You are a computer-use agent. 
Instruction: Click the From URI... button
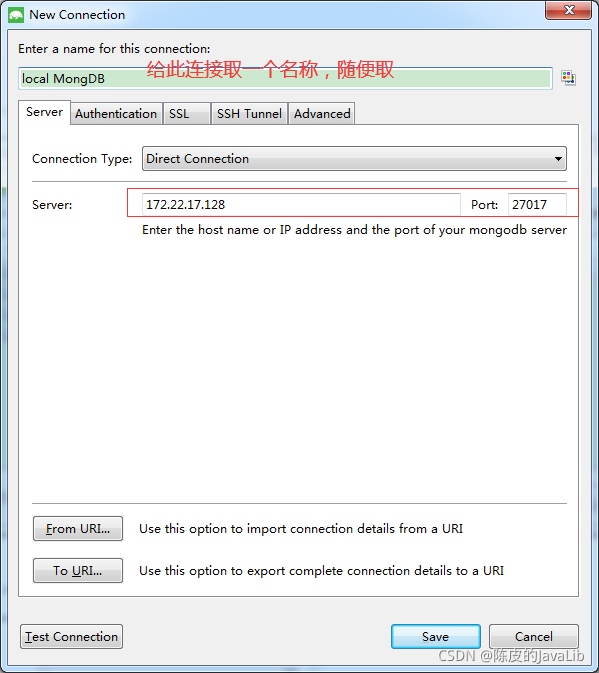pos(78,529)
